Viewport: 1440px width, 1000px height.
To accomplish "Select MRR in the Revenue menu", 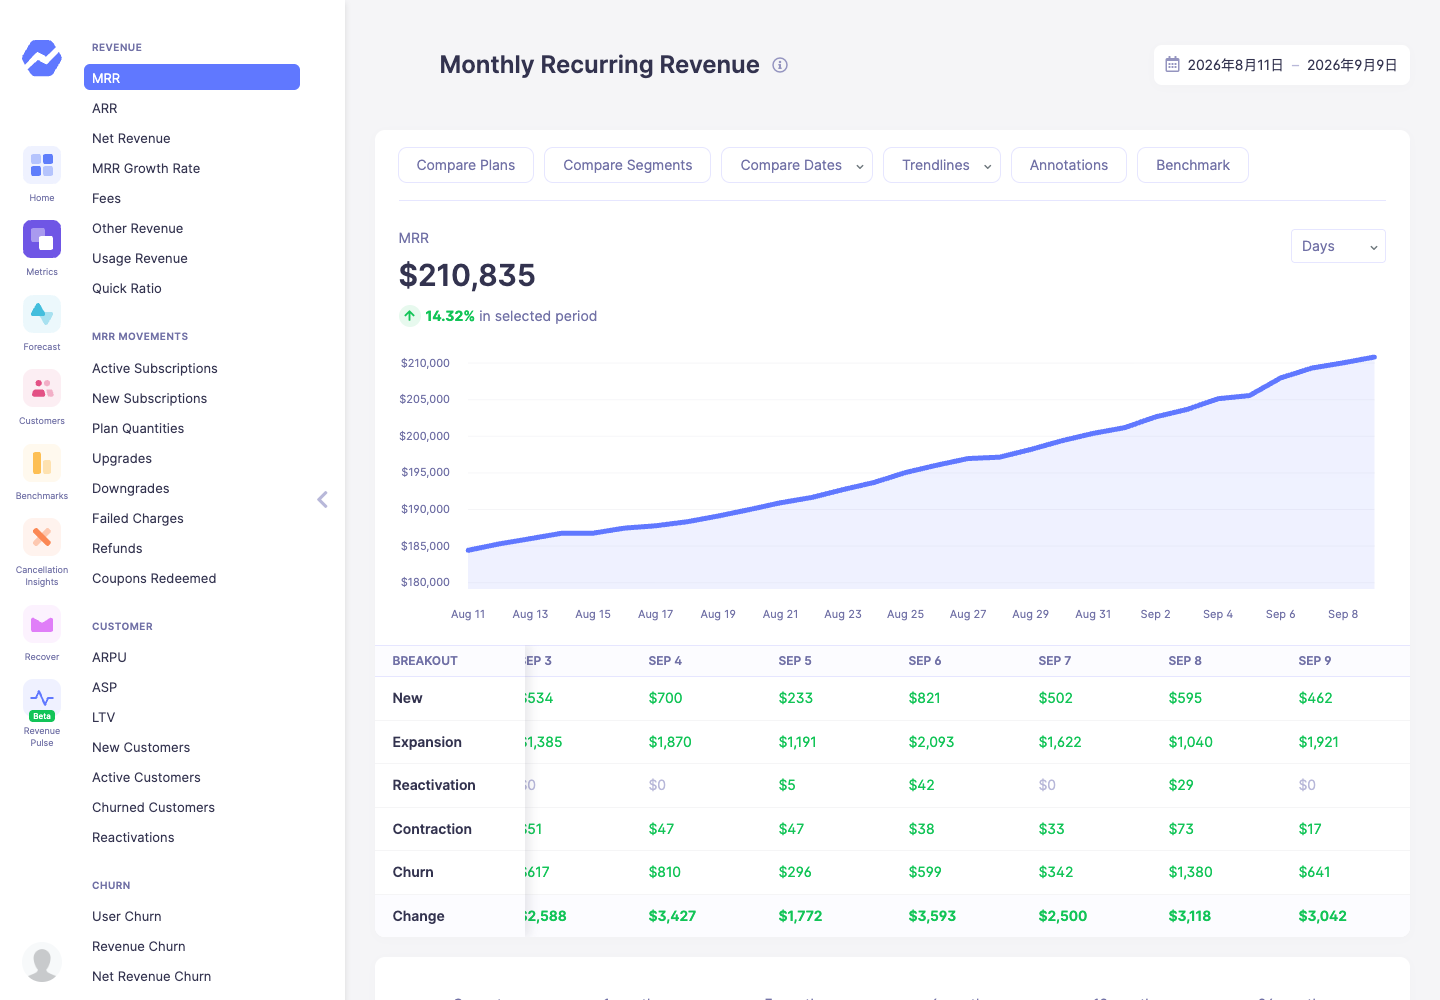I will 192,77.
